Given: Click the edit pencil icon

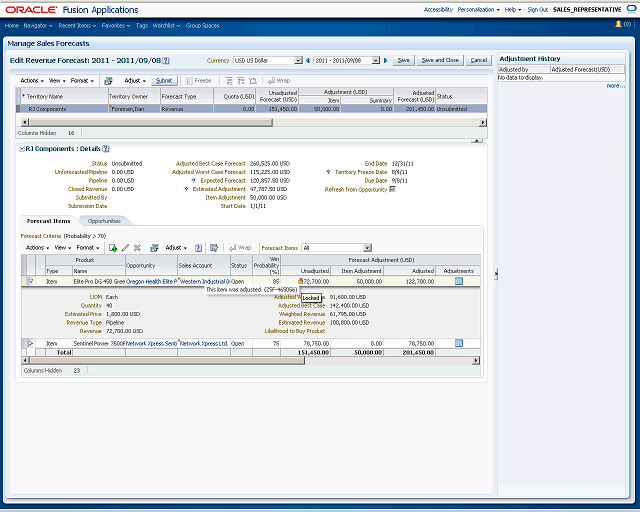Looking at the screenshot, I should click(125, 248).
